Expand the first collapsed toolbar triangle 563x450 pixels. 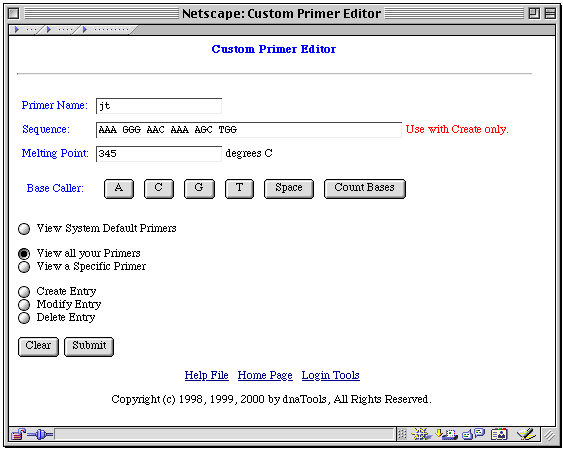click(x=17, y=29)
